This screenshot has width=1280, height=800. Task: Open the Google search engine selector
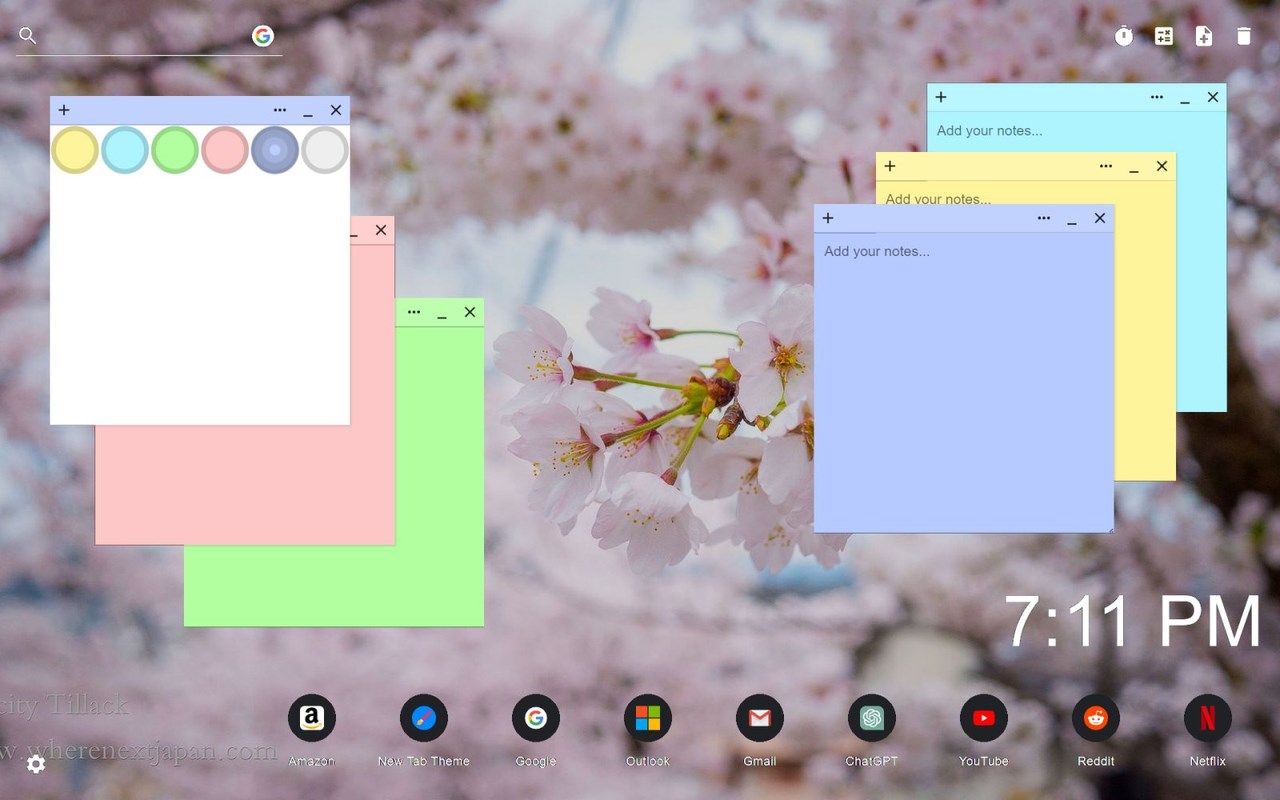click(263, 36)
